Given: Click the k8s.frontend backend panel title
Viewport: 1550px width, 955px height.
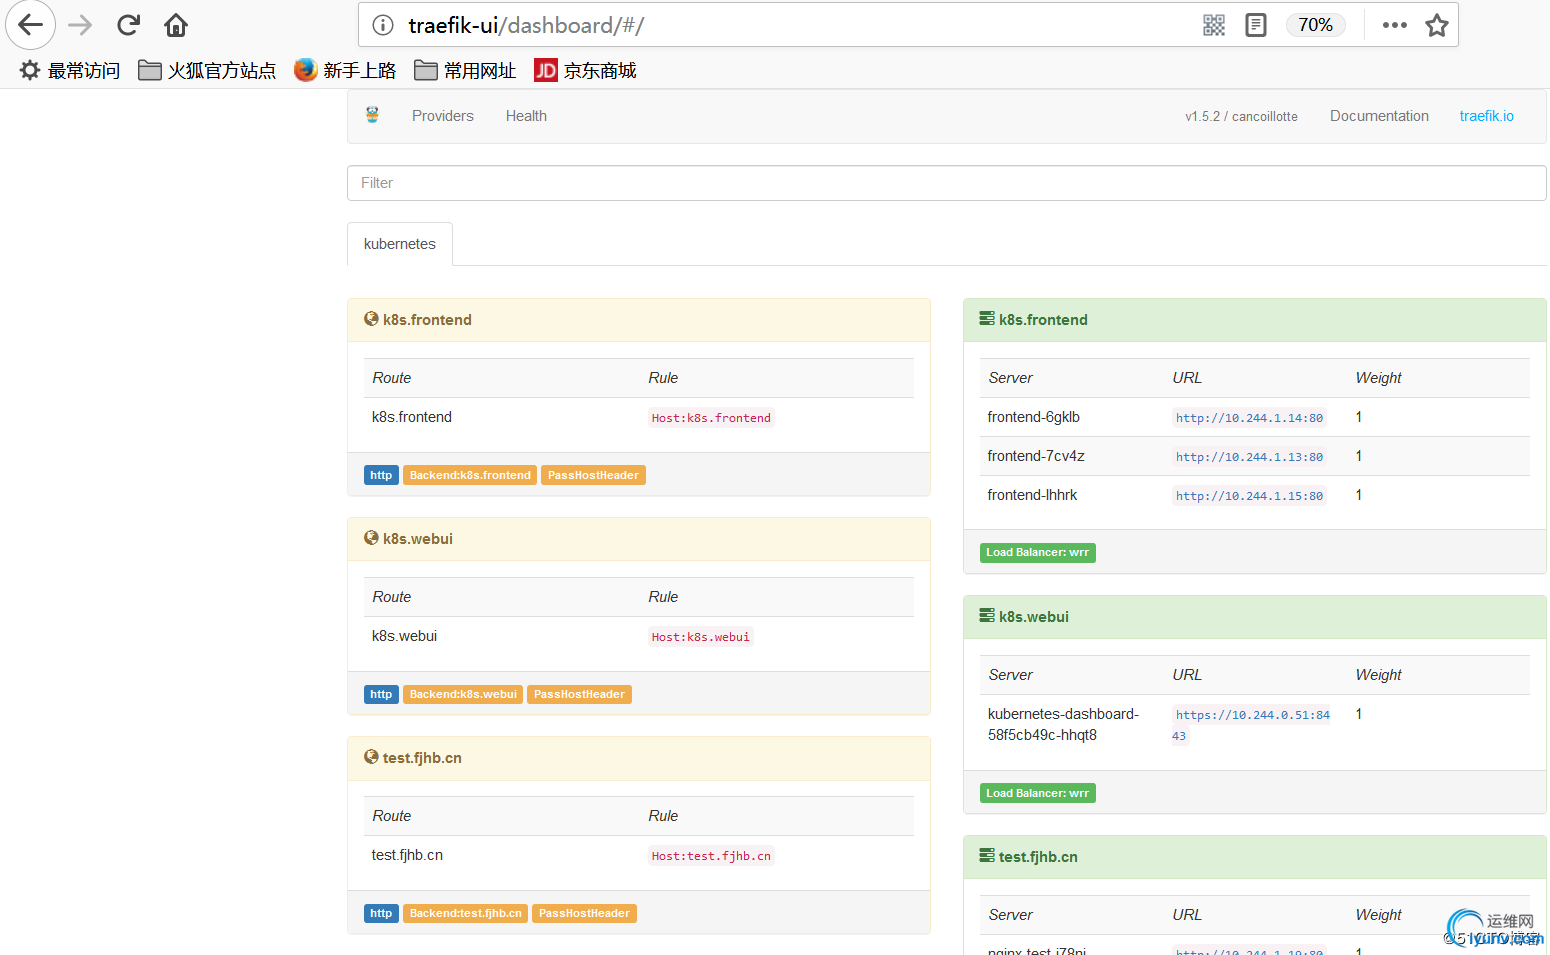Looking at the screenshot, I should (1043, 320).
